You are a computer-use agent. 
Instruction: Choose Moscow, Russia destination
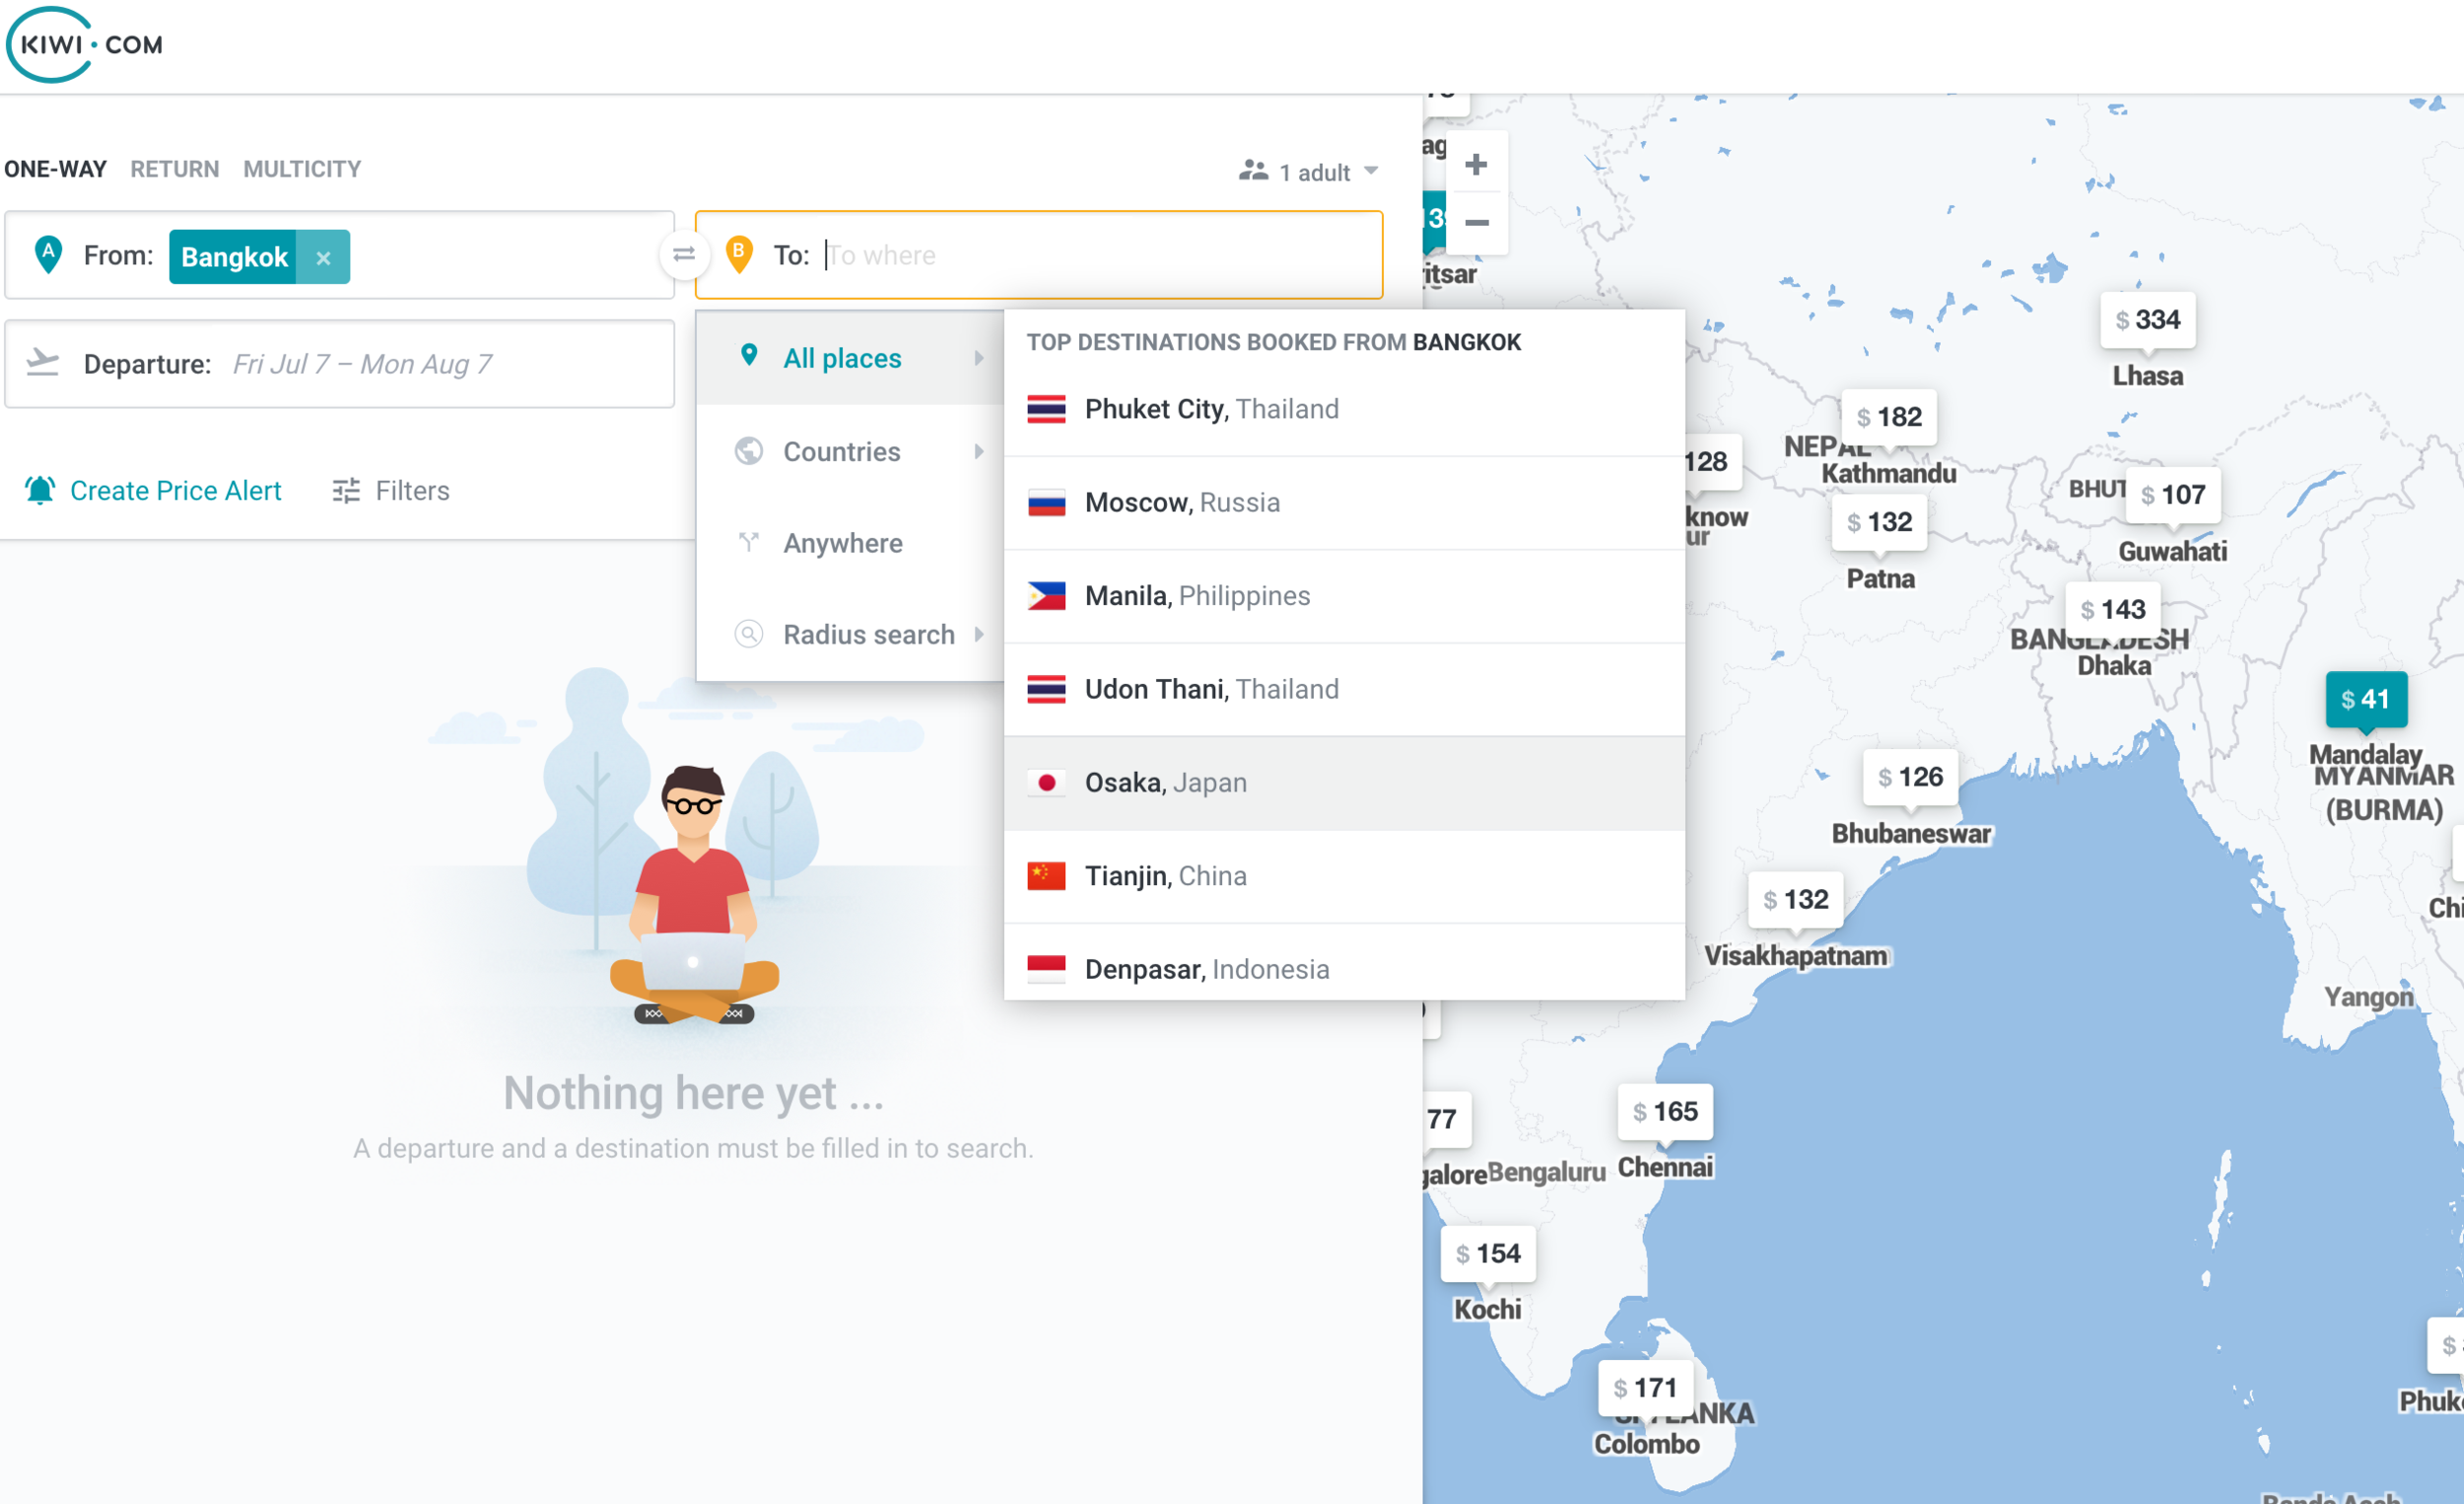1344,502
